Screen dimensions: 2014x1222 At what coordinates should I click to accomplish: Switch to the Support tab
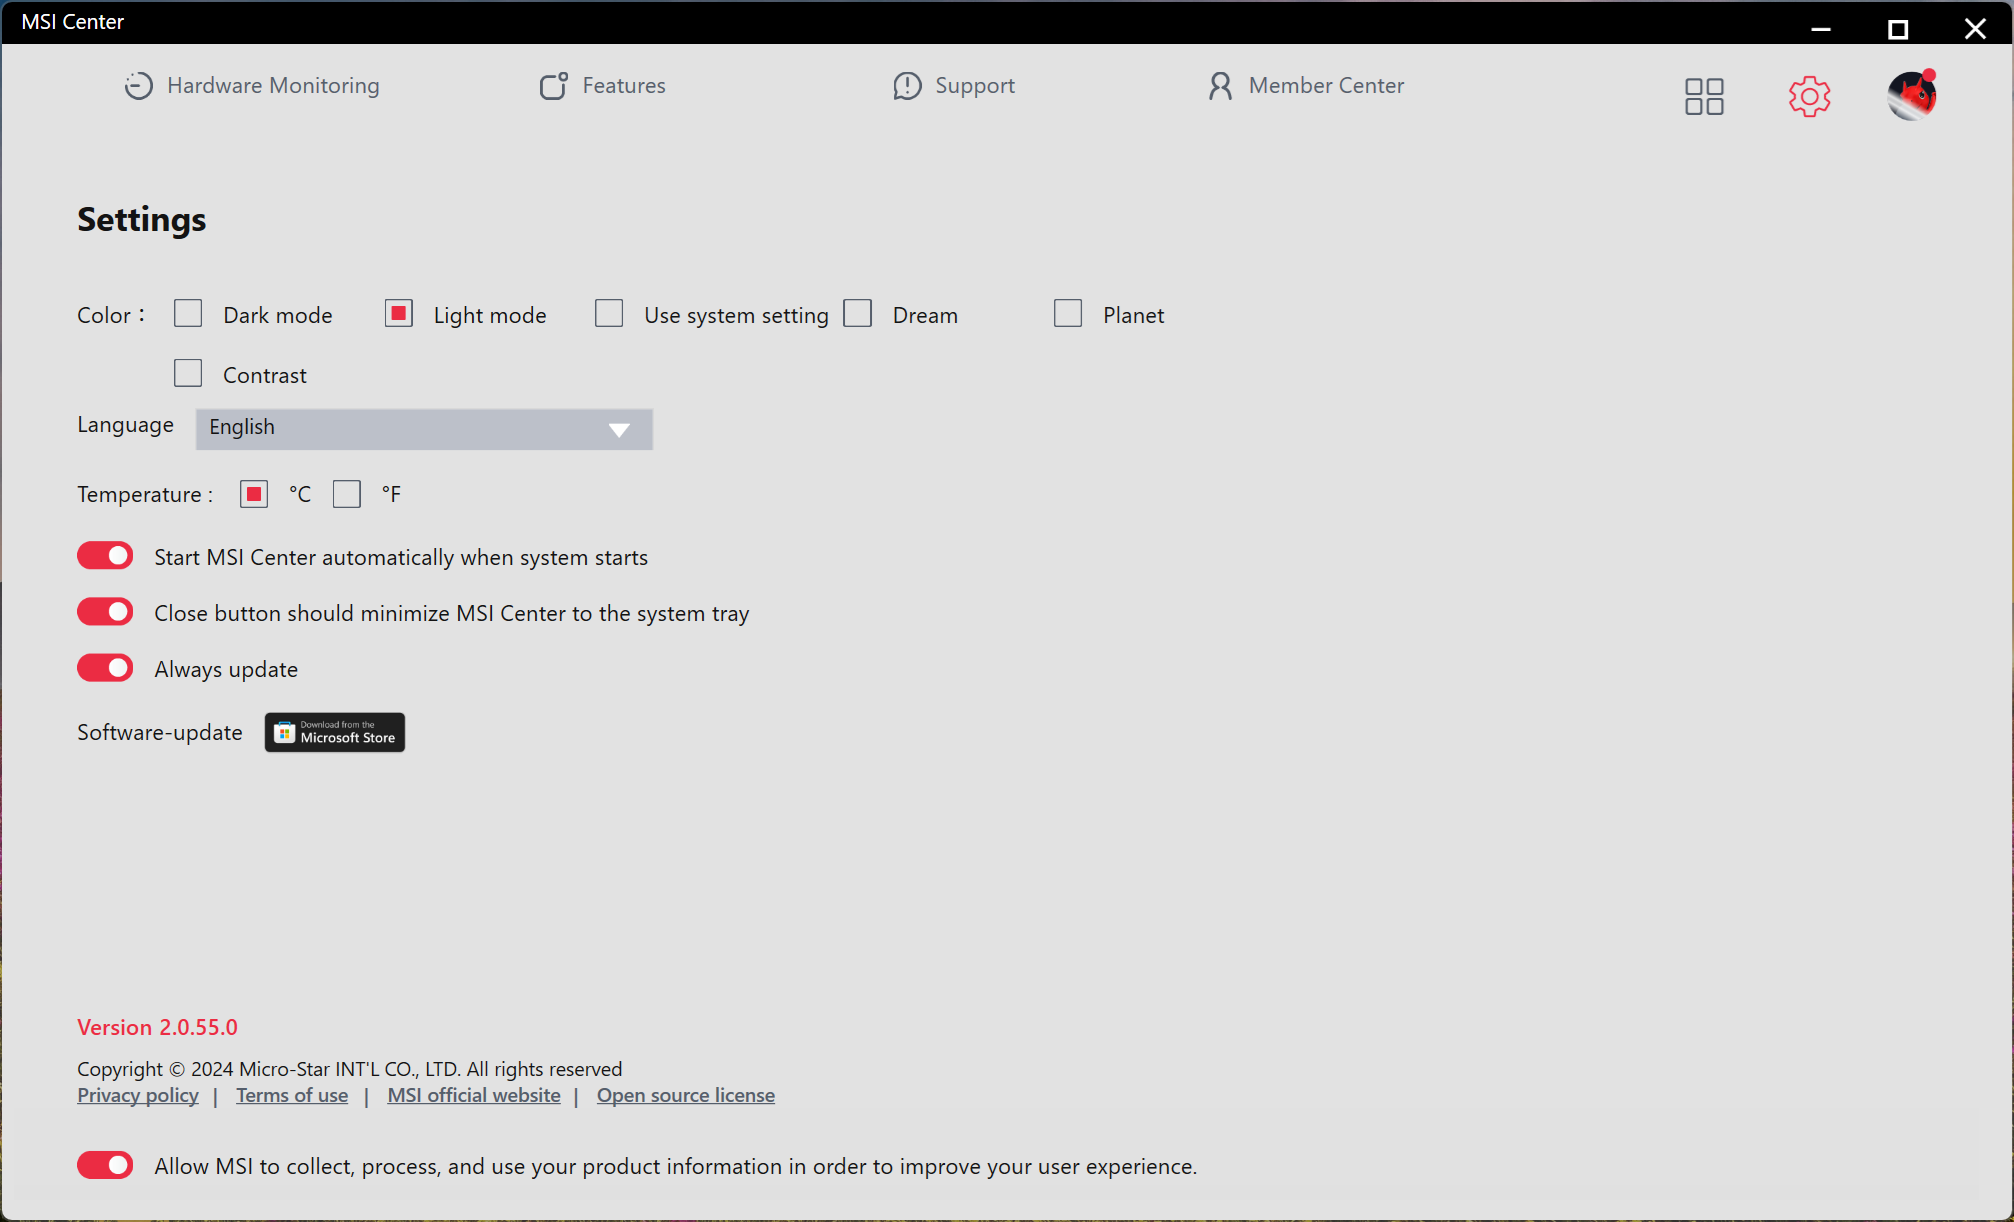coord(974,86)
